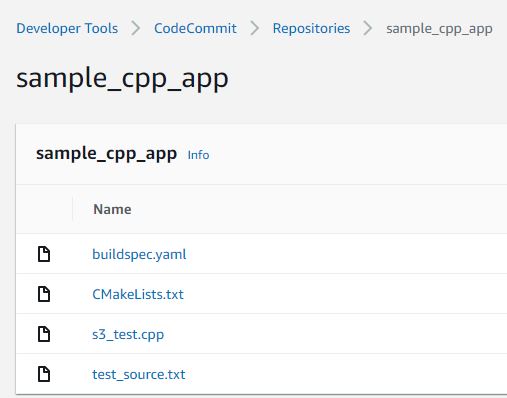Click the chevron after Developer Tools breadcrumb
This screenshot has width=507, height=398.
tap(135, 28)
